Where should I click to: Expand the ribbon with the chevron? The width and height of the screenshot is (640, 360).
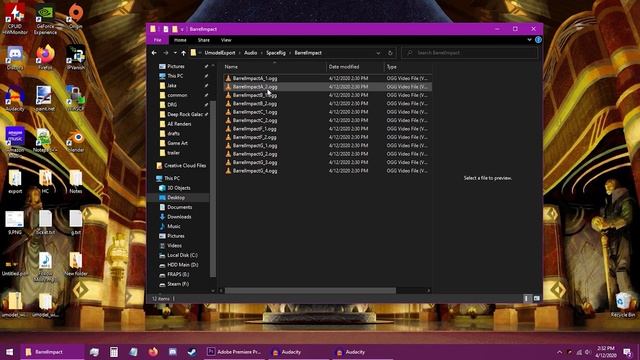[x=529, y=40]
